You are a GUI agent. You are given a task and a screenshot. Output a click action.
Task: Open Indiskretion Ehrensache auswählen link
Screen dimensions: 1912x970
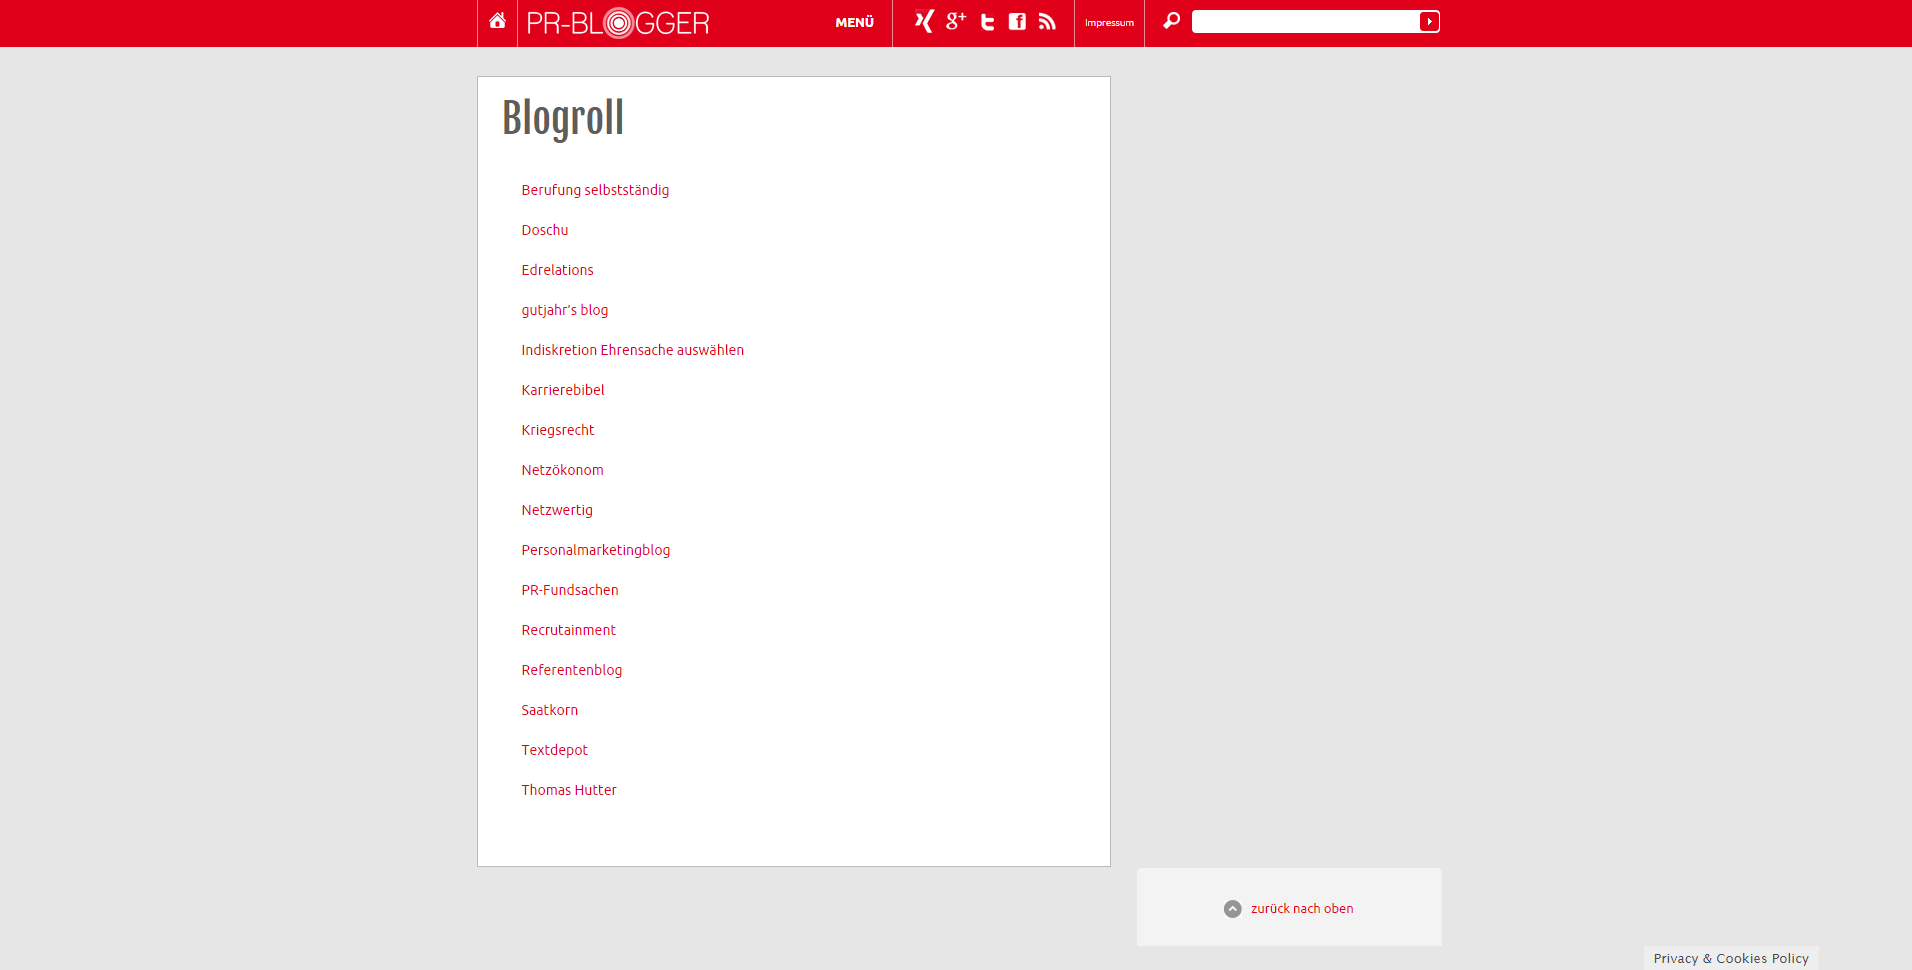coord(633,350)
